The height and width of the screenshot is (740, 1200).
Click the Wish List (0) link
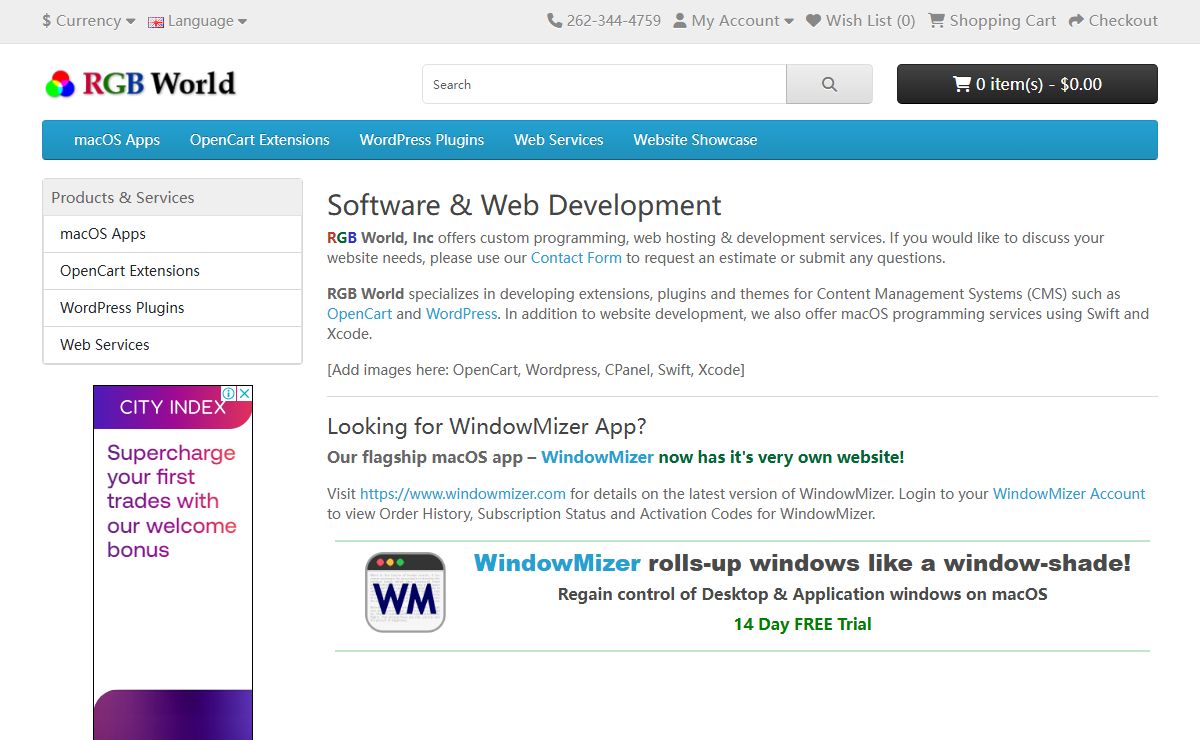tap(860, 20)
